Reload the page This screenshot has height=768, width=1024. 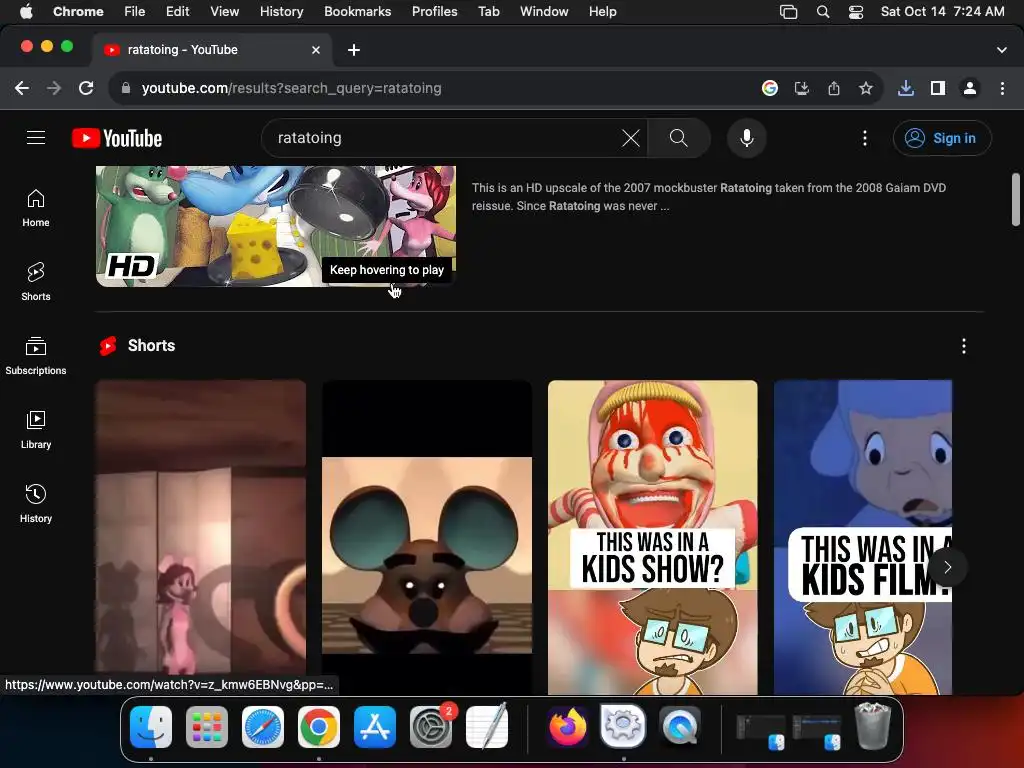tap(86, 88)
